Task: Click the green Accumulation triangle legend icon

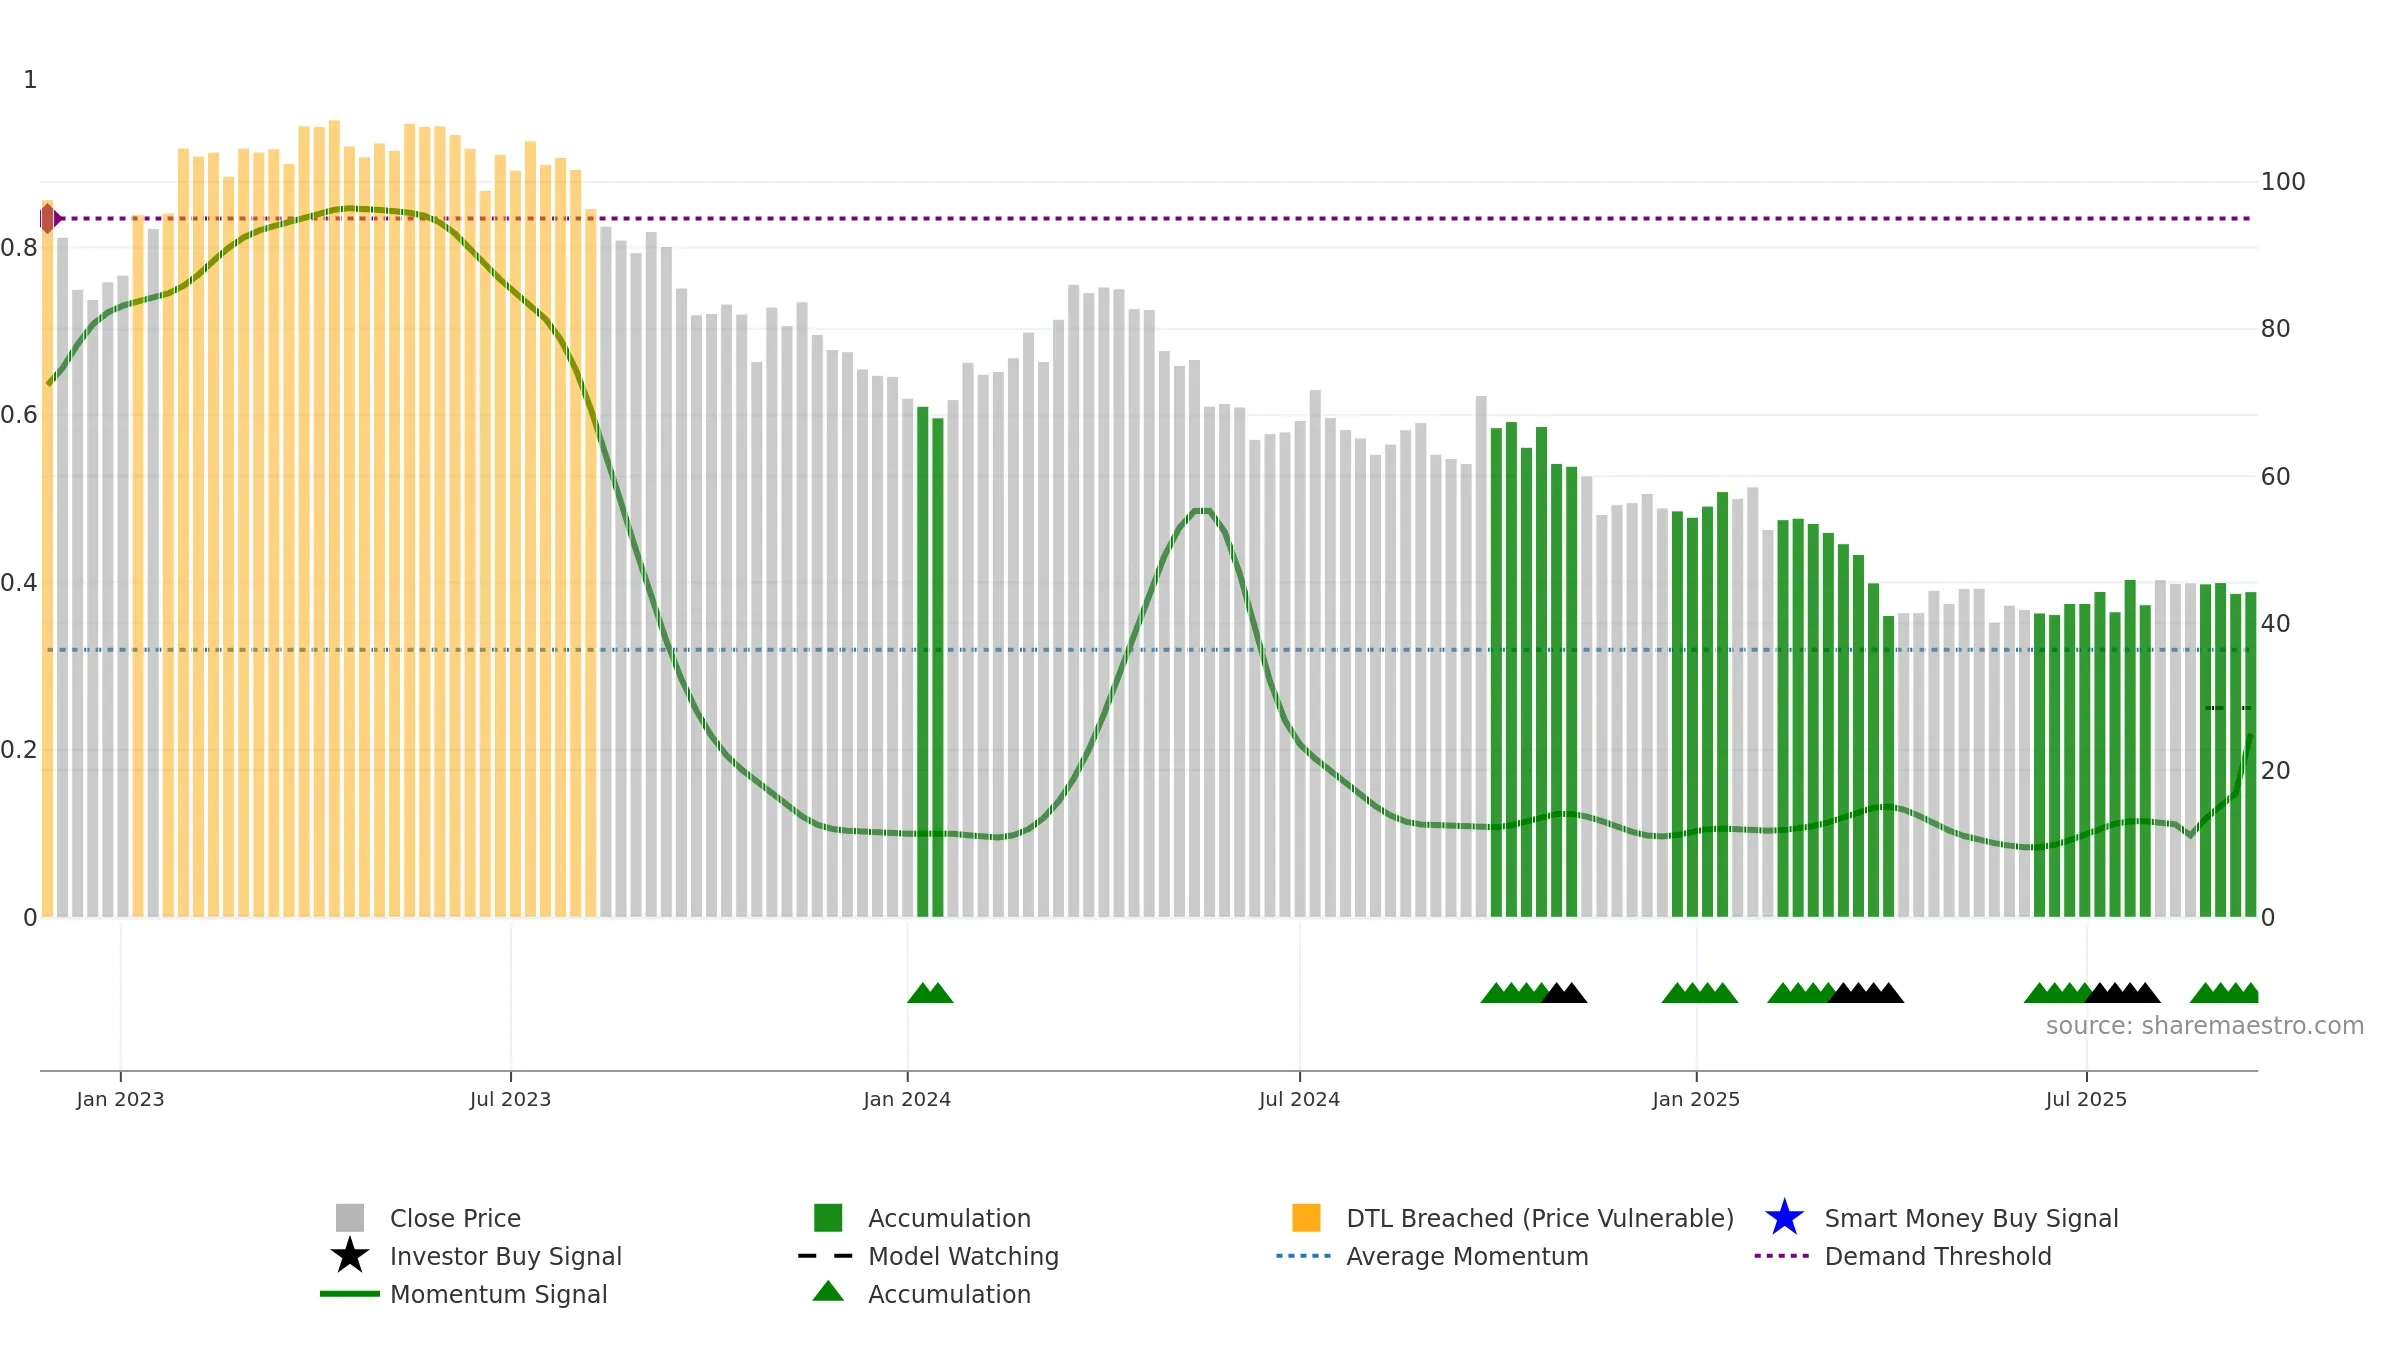Action: [x=828, y=1291]
